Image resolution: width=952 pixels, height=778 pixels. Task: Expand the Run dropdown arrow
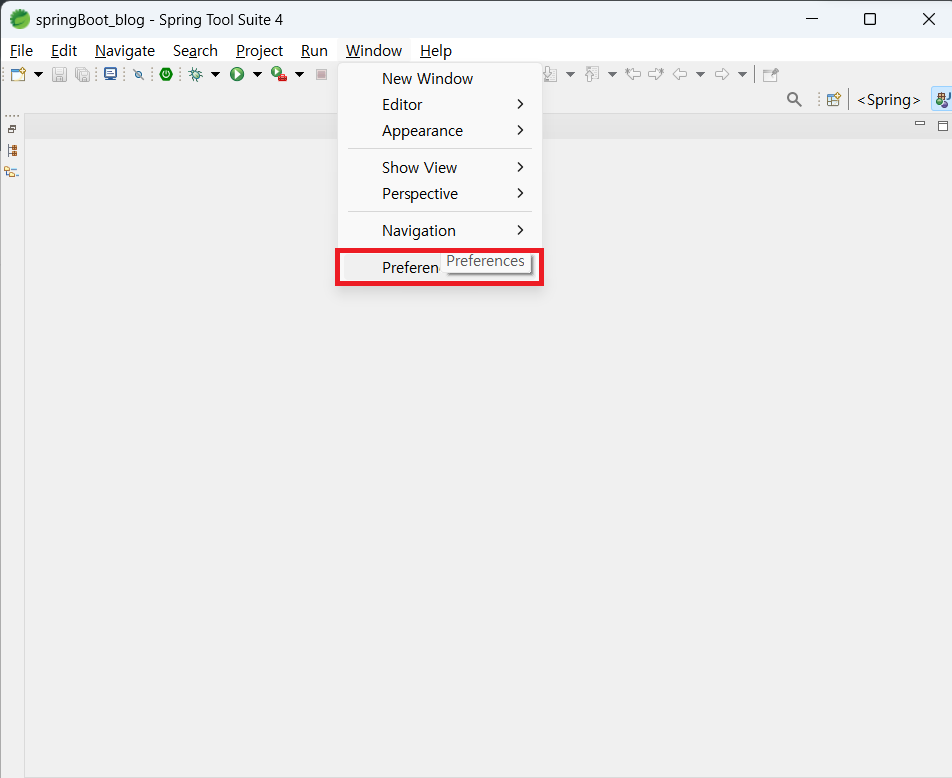[x=257, y=75]
